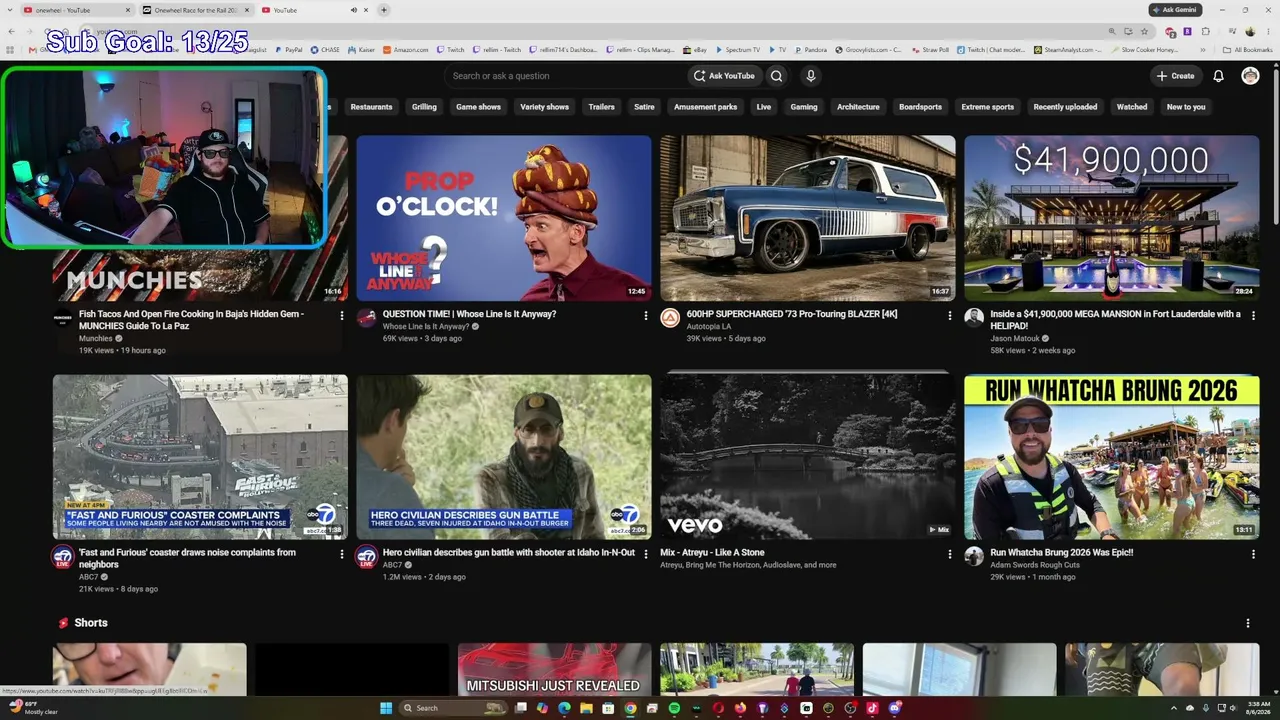This screenshot has height=720, width=1280.
Task: Open File Explorer from the taskbar
Action: (x=586, y=708)
